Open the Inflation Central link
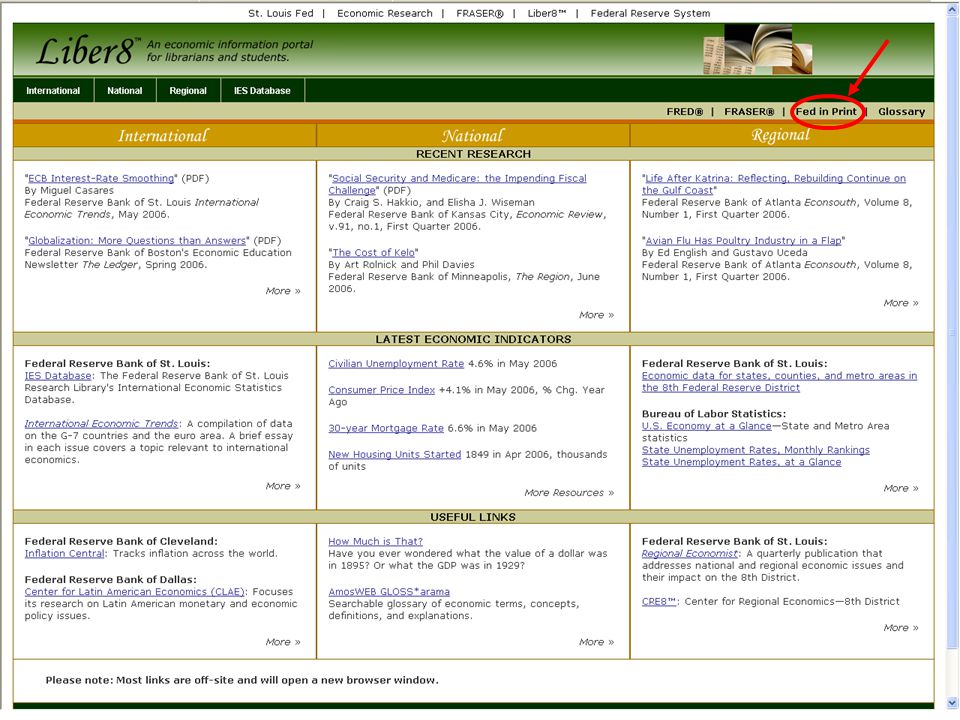The width and height of the screenshot is (960, 720). click(65, 553)
